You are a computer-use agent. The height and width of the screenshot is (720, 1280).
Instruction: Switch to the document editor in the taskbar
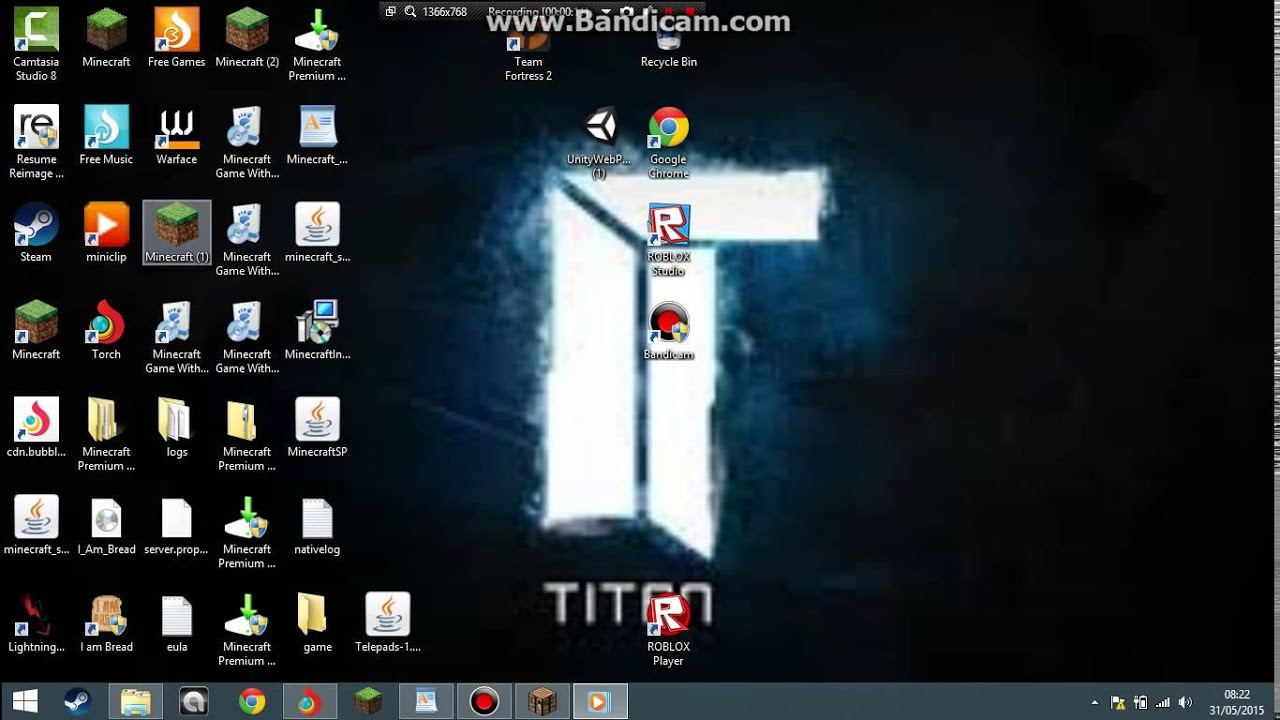coord(426,702)
